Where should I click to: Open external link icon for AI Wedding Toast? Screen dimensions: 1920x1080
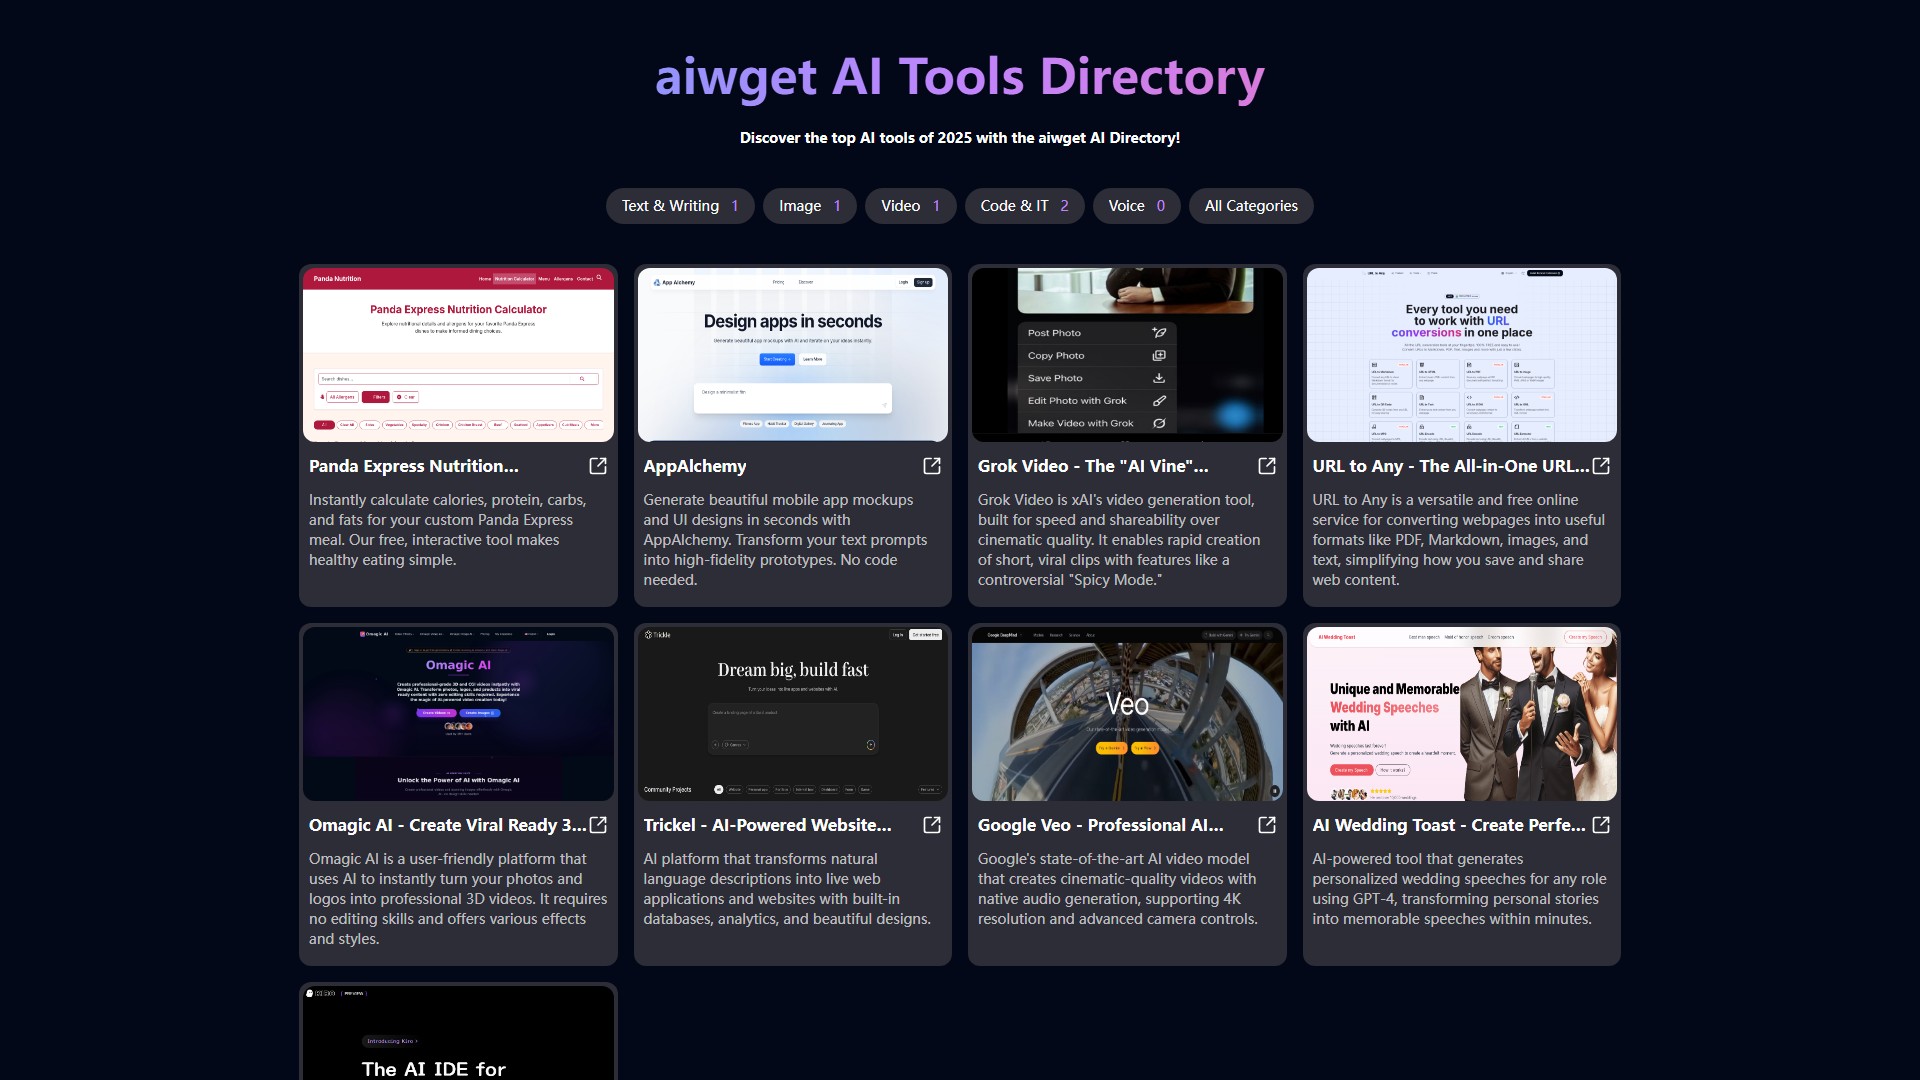tap(1601, 825)
